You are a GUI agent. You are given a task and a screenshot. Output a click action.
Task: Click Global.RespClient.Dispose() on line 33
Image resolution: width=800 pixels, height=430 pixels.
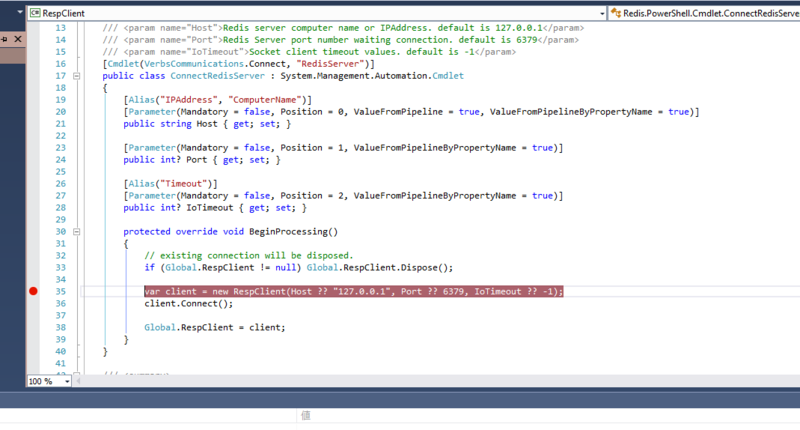pyautogui.click(x=379, y=268)
